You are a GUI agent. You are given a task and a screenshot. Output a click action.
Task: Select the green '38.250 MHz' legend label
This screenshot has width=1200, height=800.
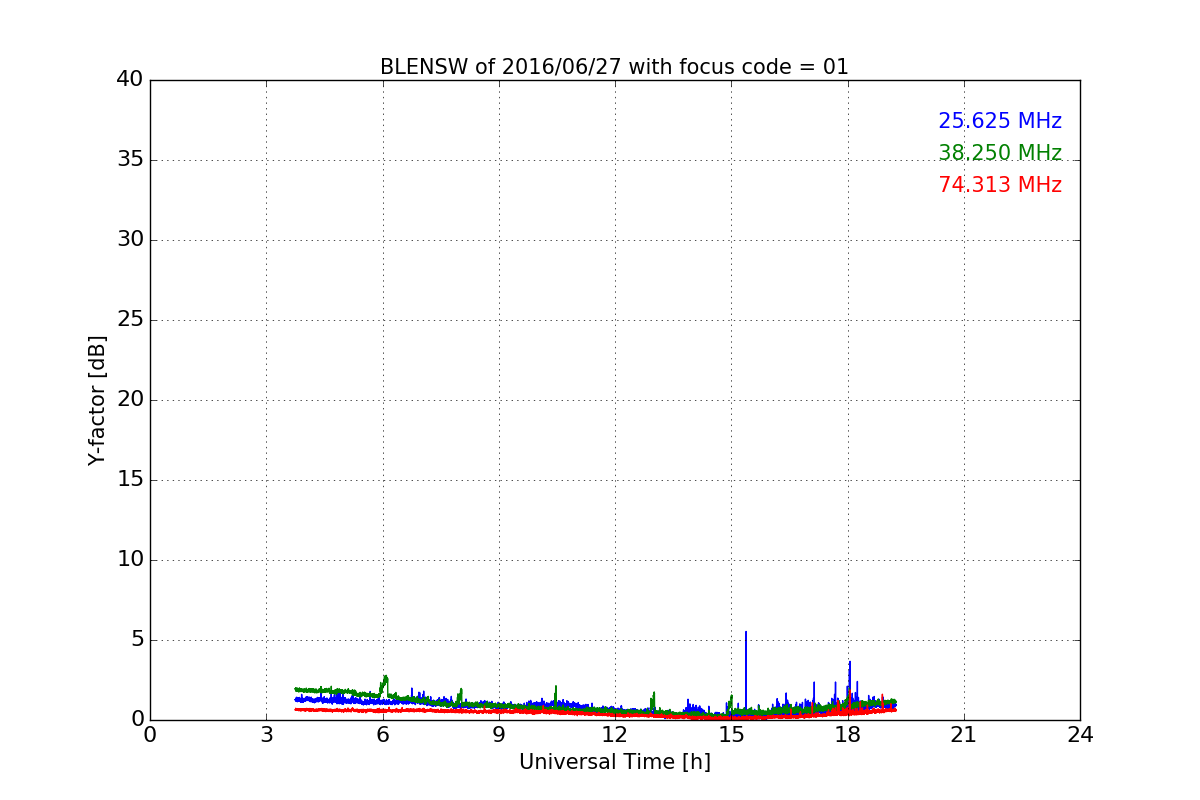pos(1000,153)
